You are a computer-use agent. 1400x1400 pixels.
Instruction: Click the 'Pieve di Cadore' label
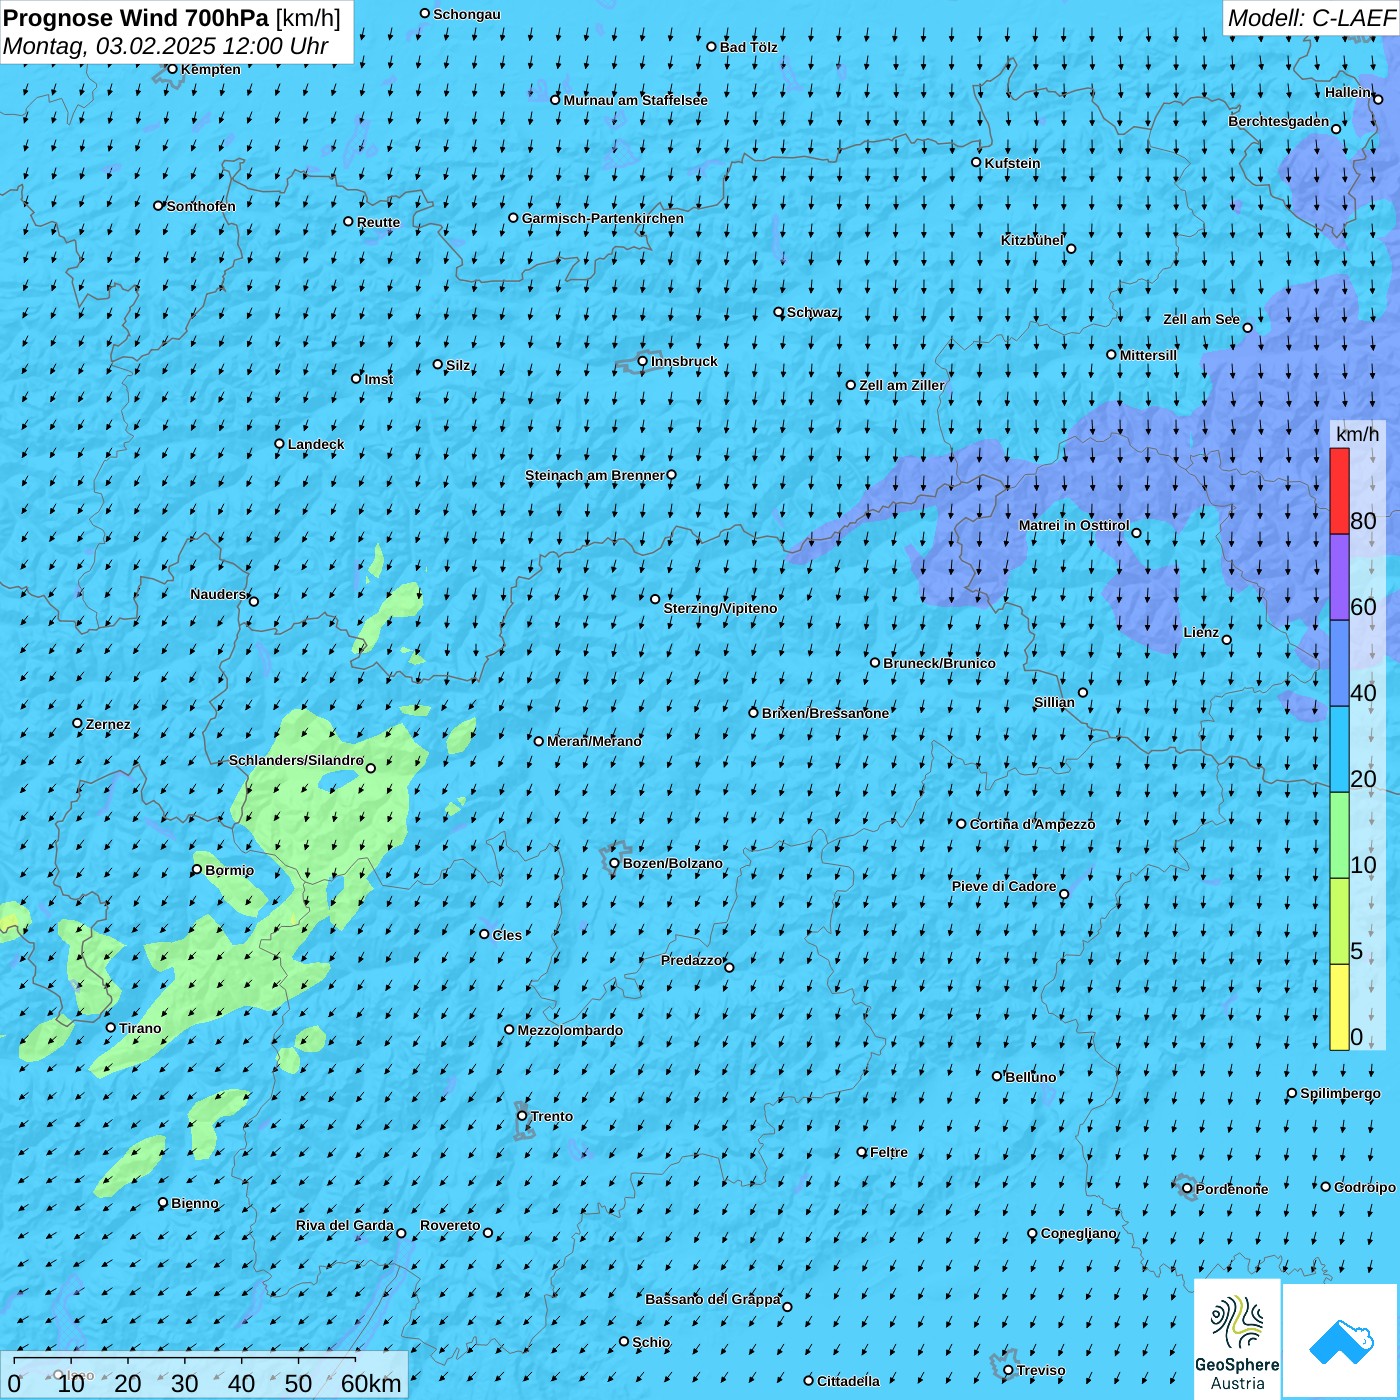point(1003,886)
